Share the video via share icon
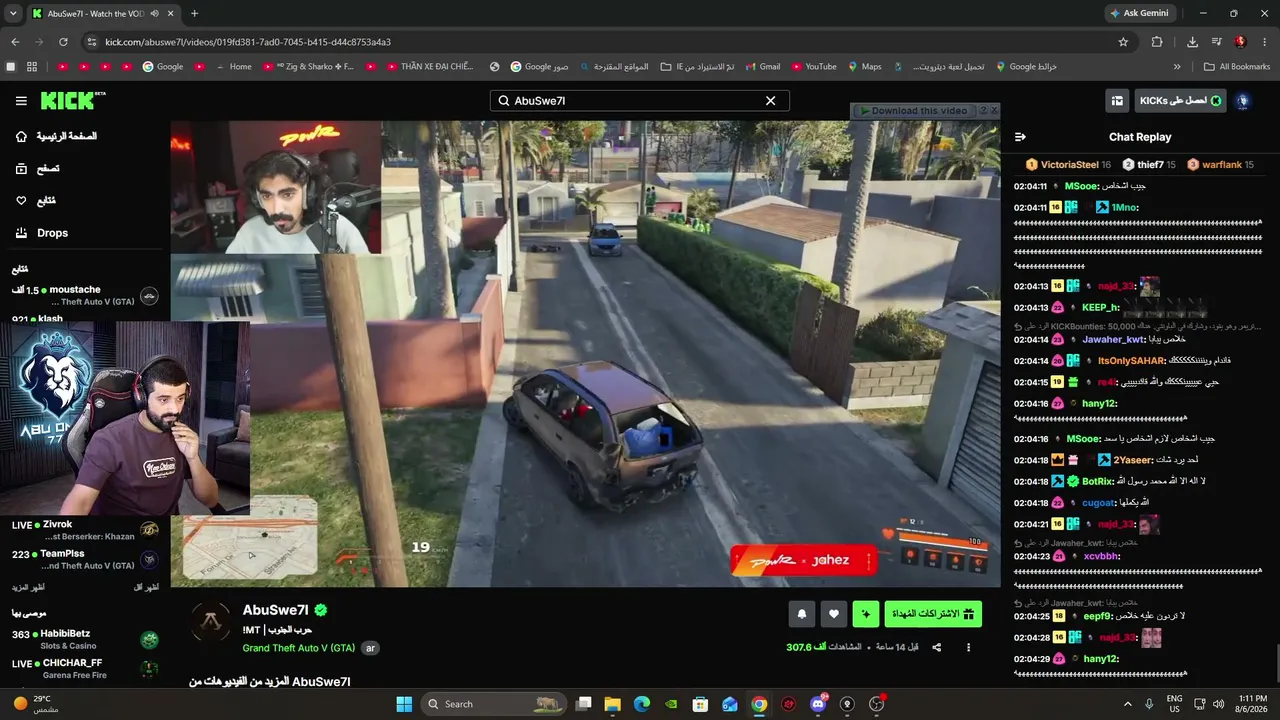 point(937,647)
